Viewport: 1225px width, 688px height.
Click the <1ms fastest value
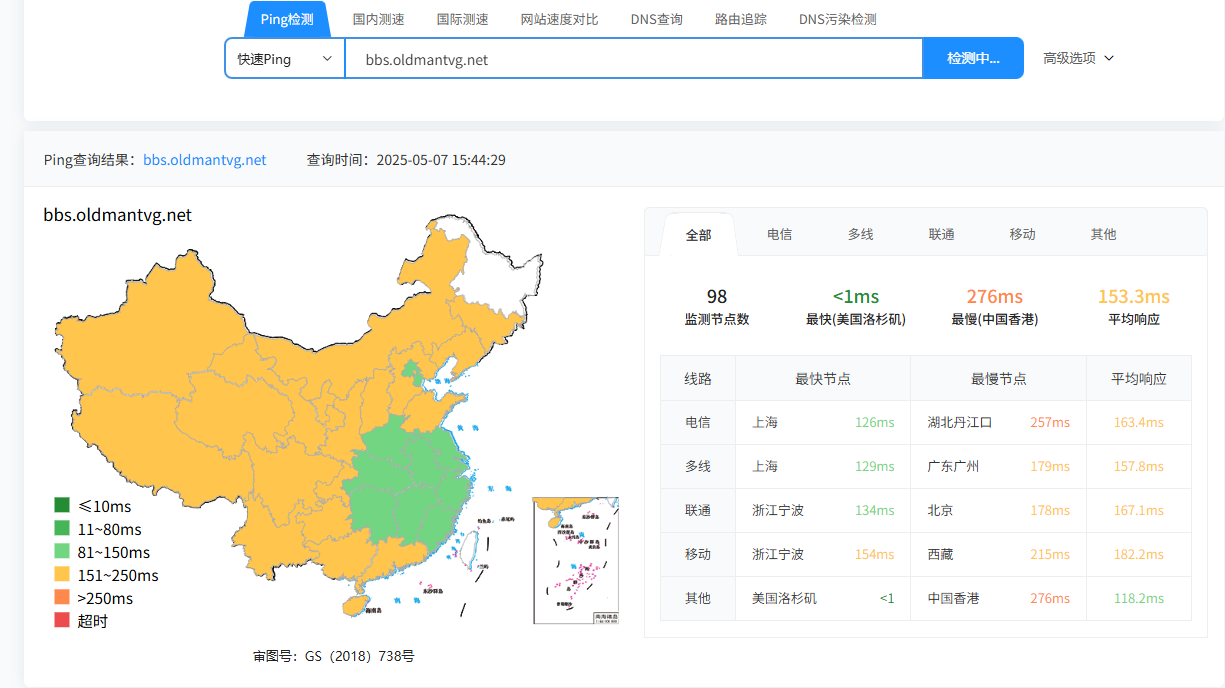(856, 297)
